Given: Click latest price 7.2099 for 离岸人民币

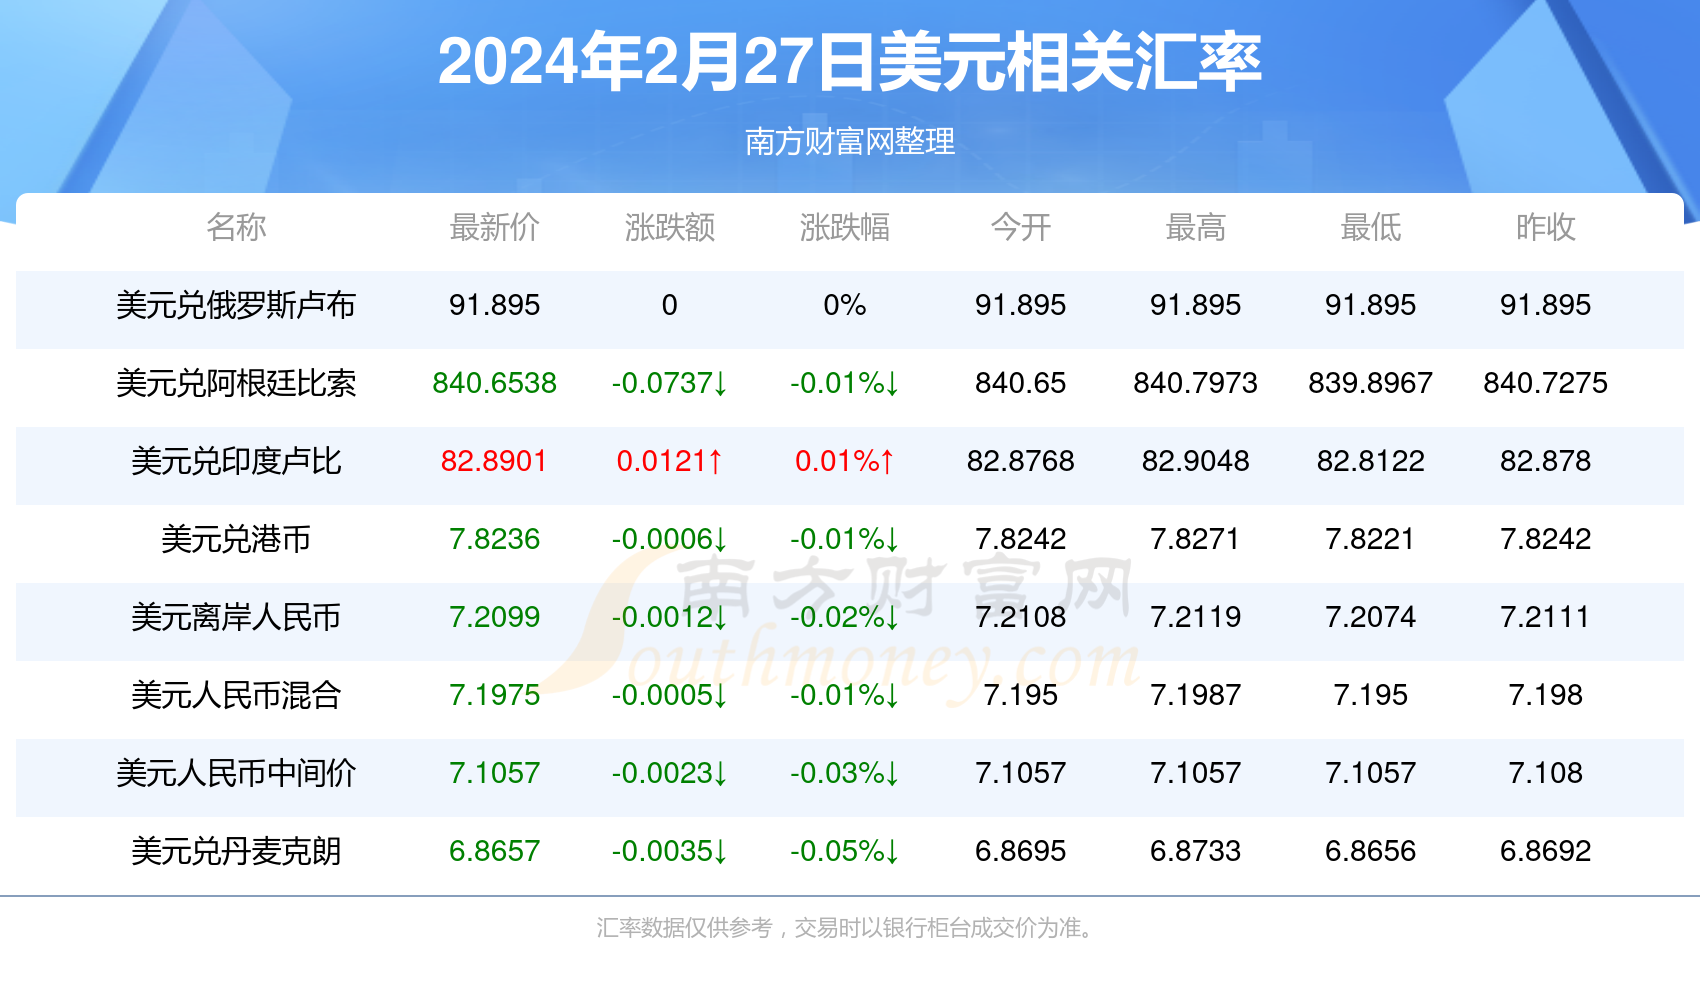Looking at the screenshot, I should pyautogui.click(x=494, y=617).
